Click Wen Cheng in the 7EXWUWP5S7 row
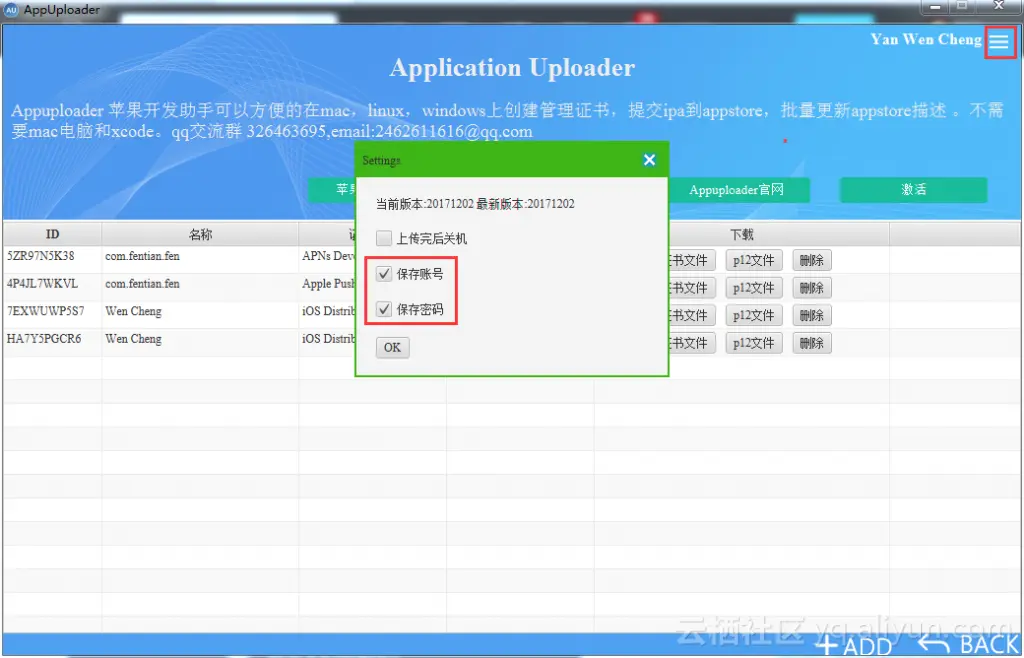Screen dimensions: 1024x658 coord(133,311)
